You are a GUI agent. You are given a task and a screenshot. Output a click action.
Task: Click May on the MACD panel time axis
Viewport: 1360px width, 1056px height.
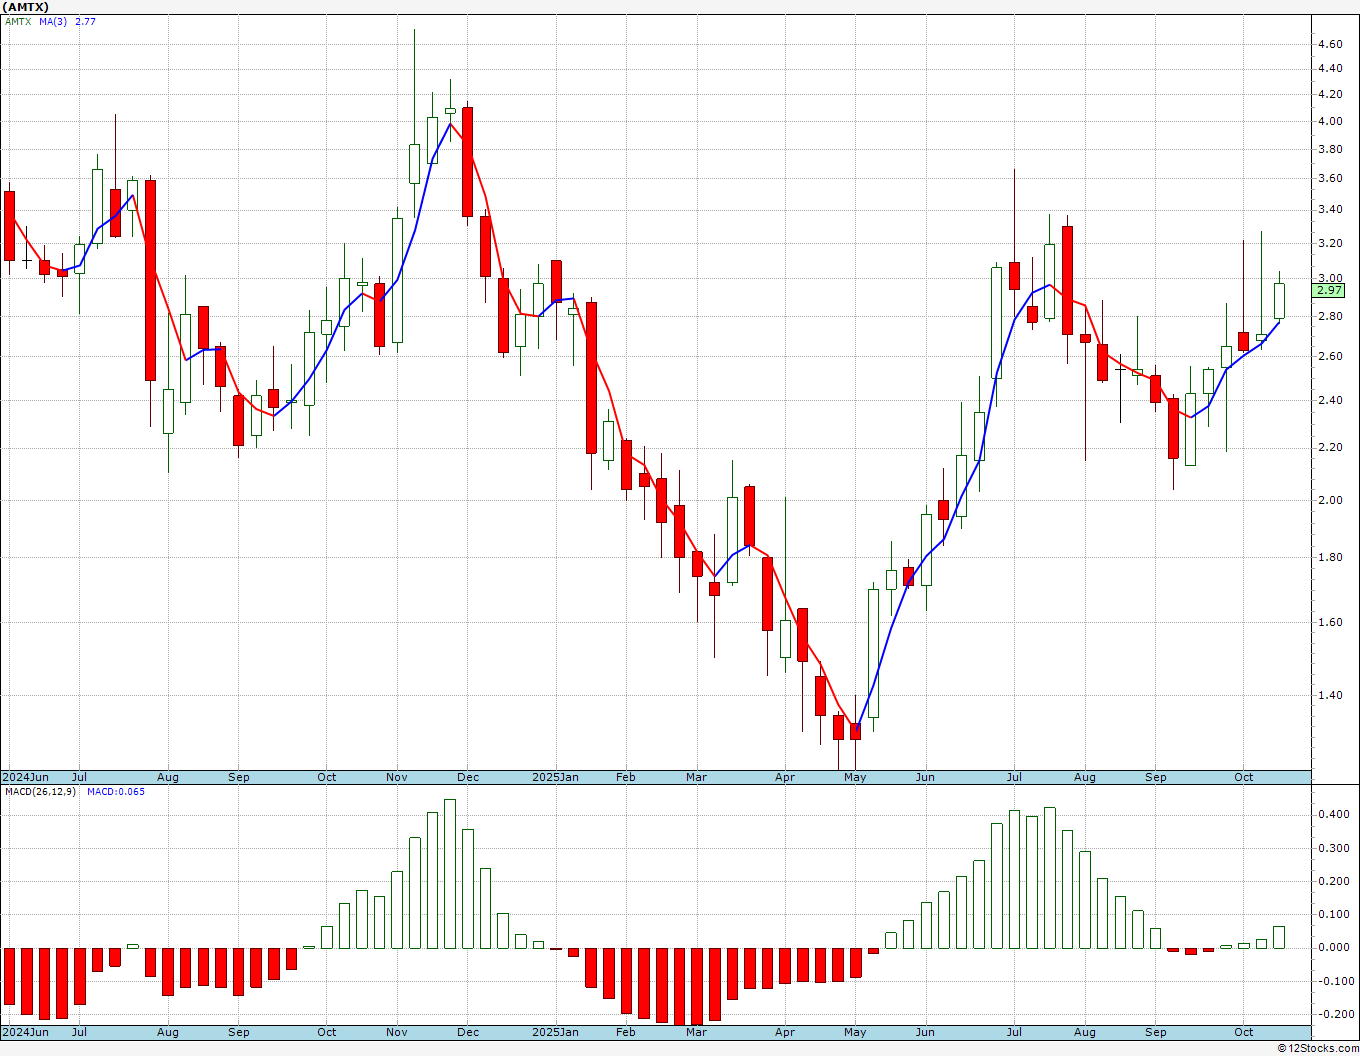[855, 1032]
